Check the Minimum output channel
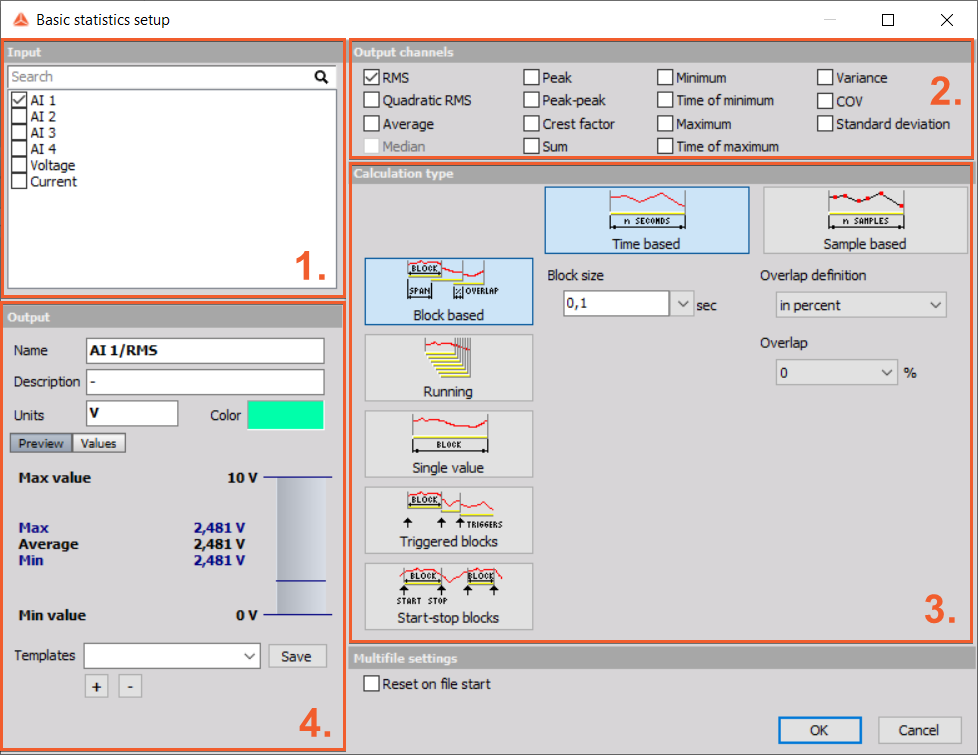Screen dimensions: 978x755 665,77
